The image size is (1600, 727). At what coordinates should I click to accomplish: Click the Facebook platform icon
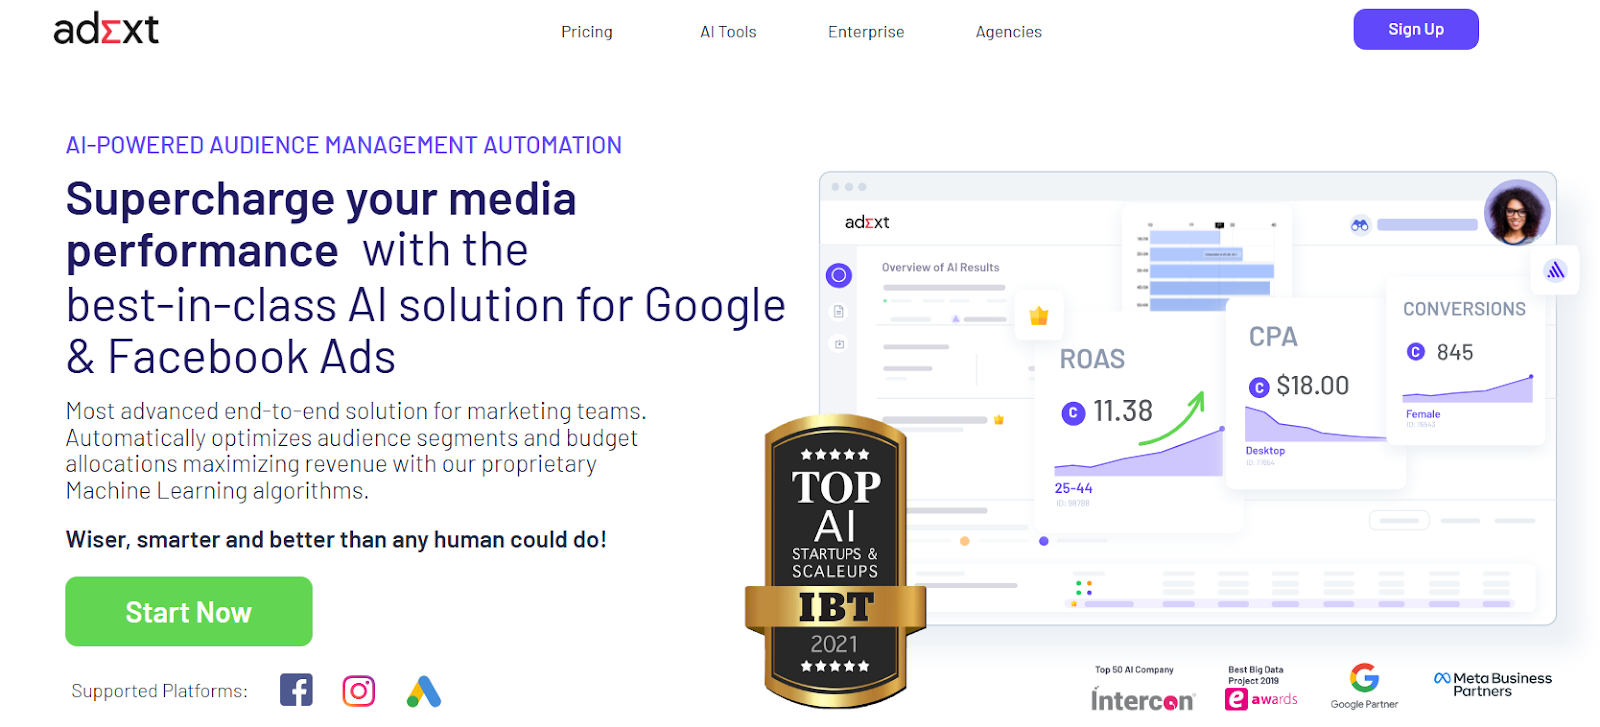(296, 690)
